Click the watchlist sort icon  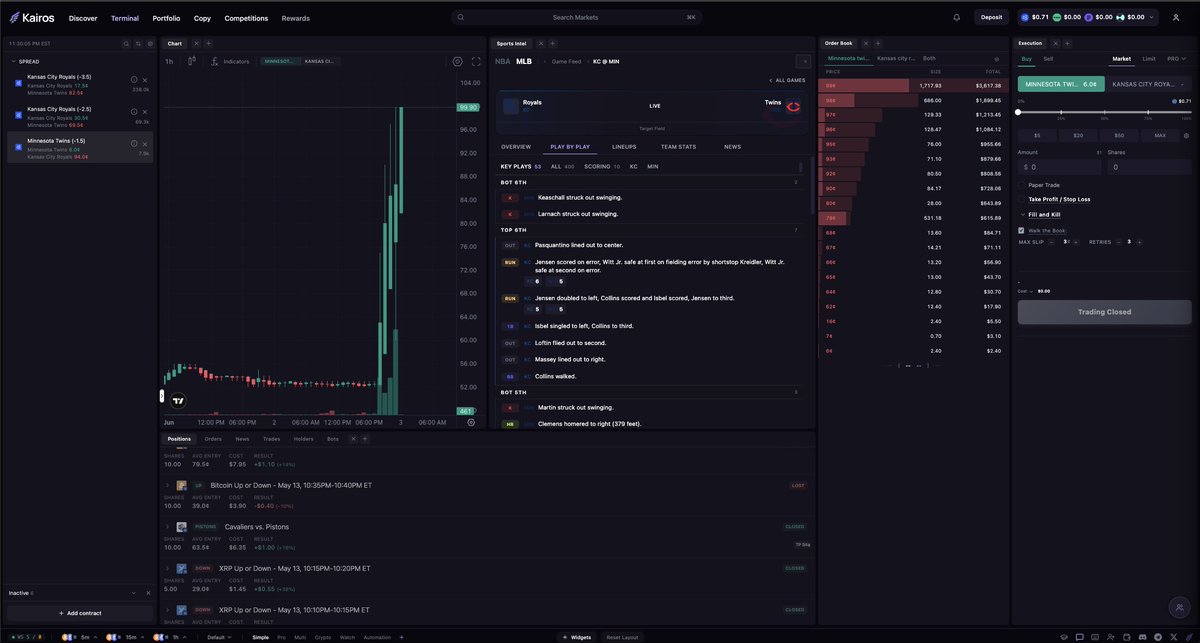138,44
